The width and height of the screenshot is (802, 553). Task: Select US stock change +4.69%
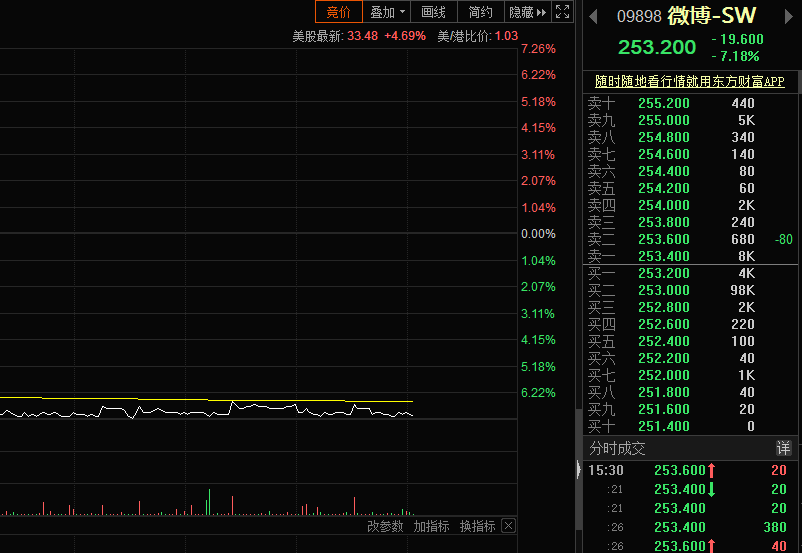point(405,36)
